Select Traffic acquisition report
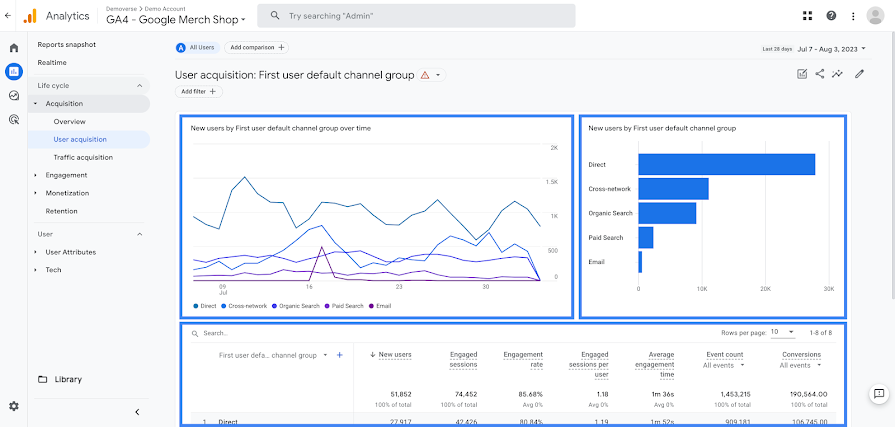Viewport: 895px width, 427px height. pyautogui.click(x=83, y=158)
